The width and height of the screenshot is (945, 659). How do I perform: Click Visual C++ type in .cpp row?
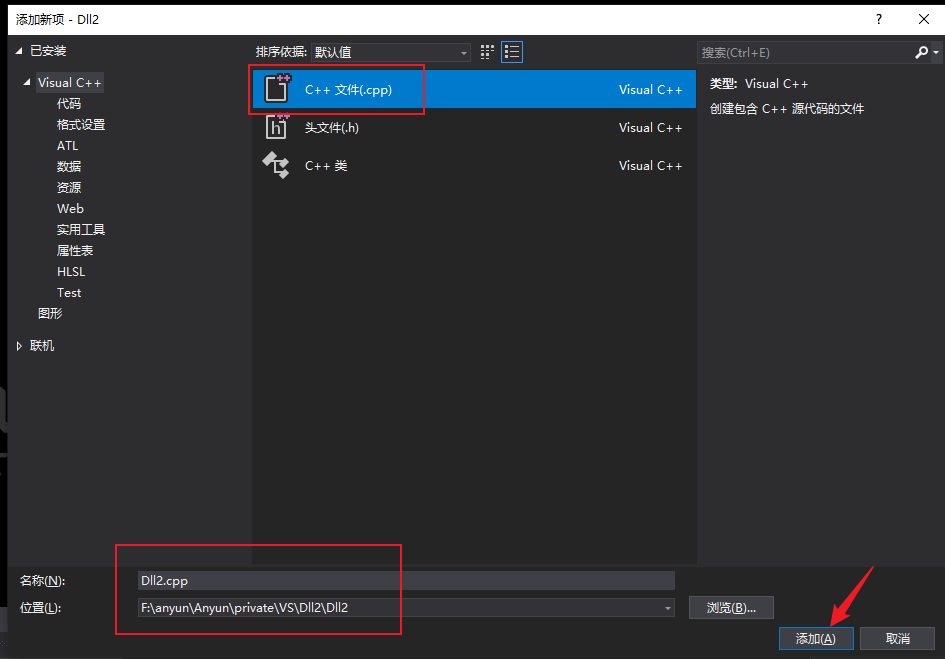(650, 90)
